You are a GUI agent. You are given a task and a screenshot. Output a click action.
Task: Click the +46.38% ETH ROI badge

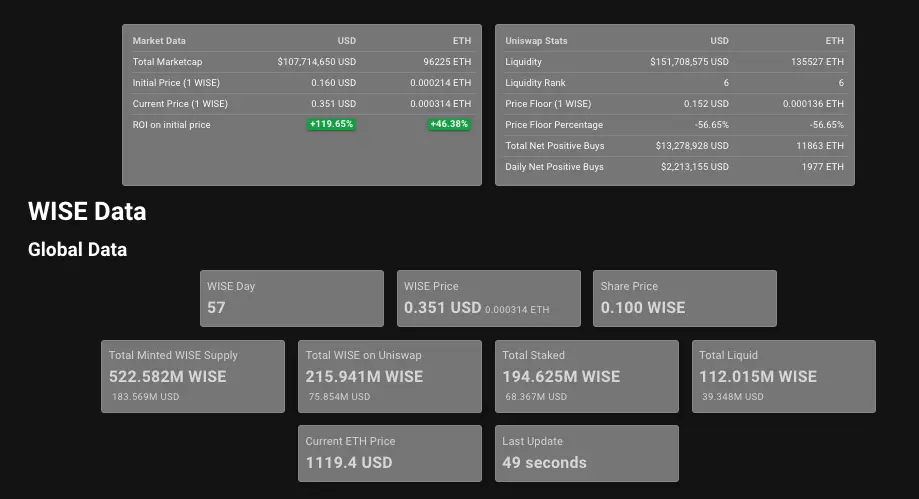[x=449, y=124]
